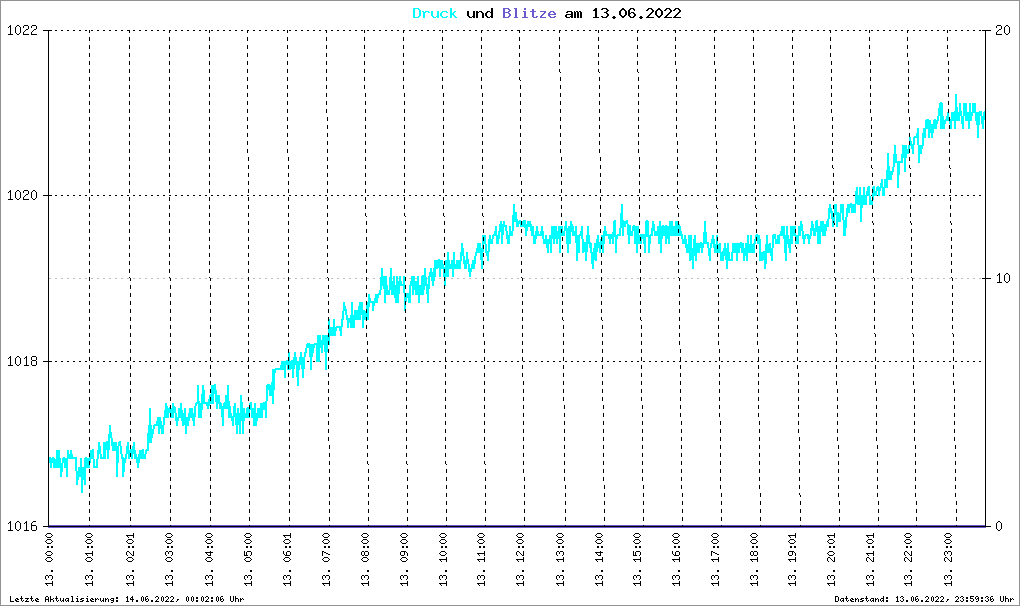Screen dimensions: 1020x606
Task: Click the date '13.06.2022' in the title
Action: [x=636, y=13]
